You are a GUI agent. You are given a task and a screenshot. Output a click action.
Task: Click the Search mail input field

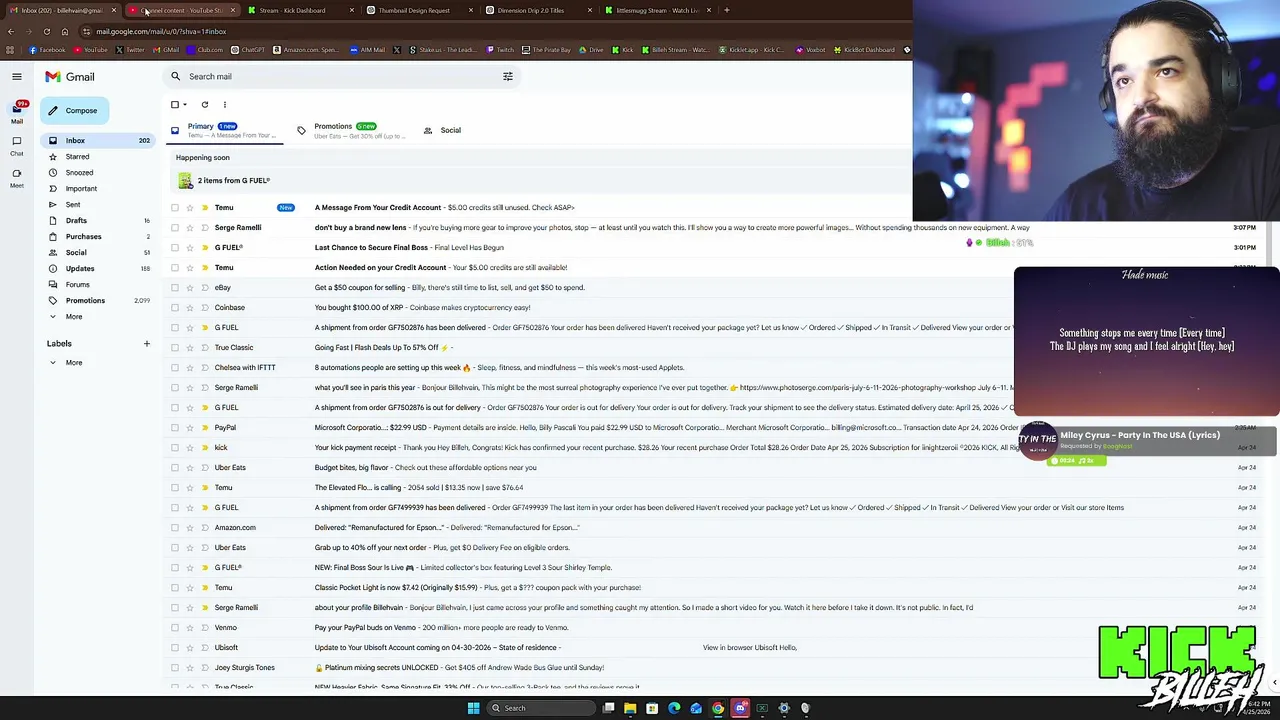pyautogui.click(x=343, y=77)
